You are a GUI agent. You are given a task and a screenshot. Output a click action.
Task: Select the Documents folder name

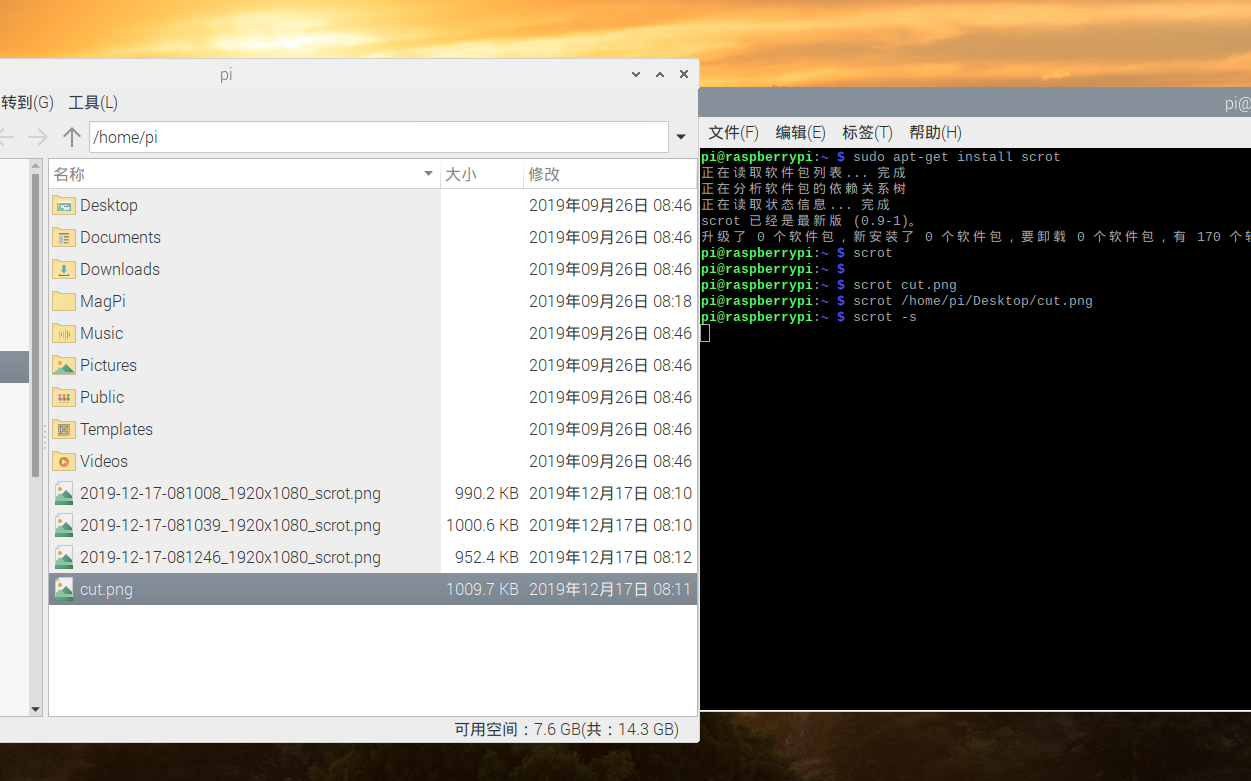(120, 237)
